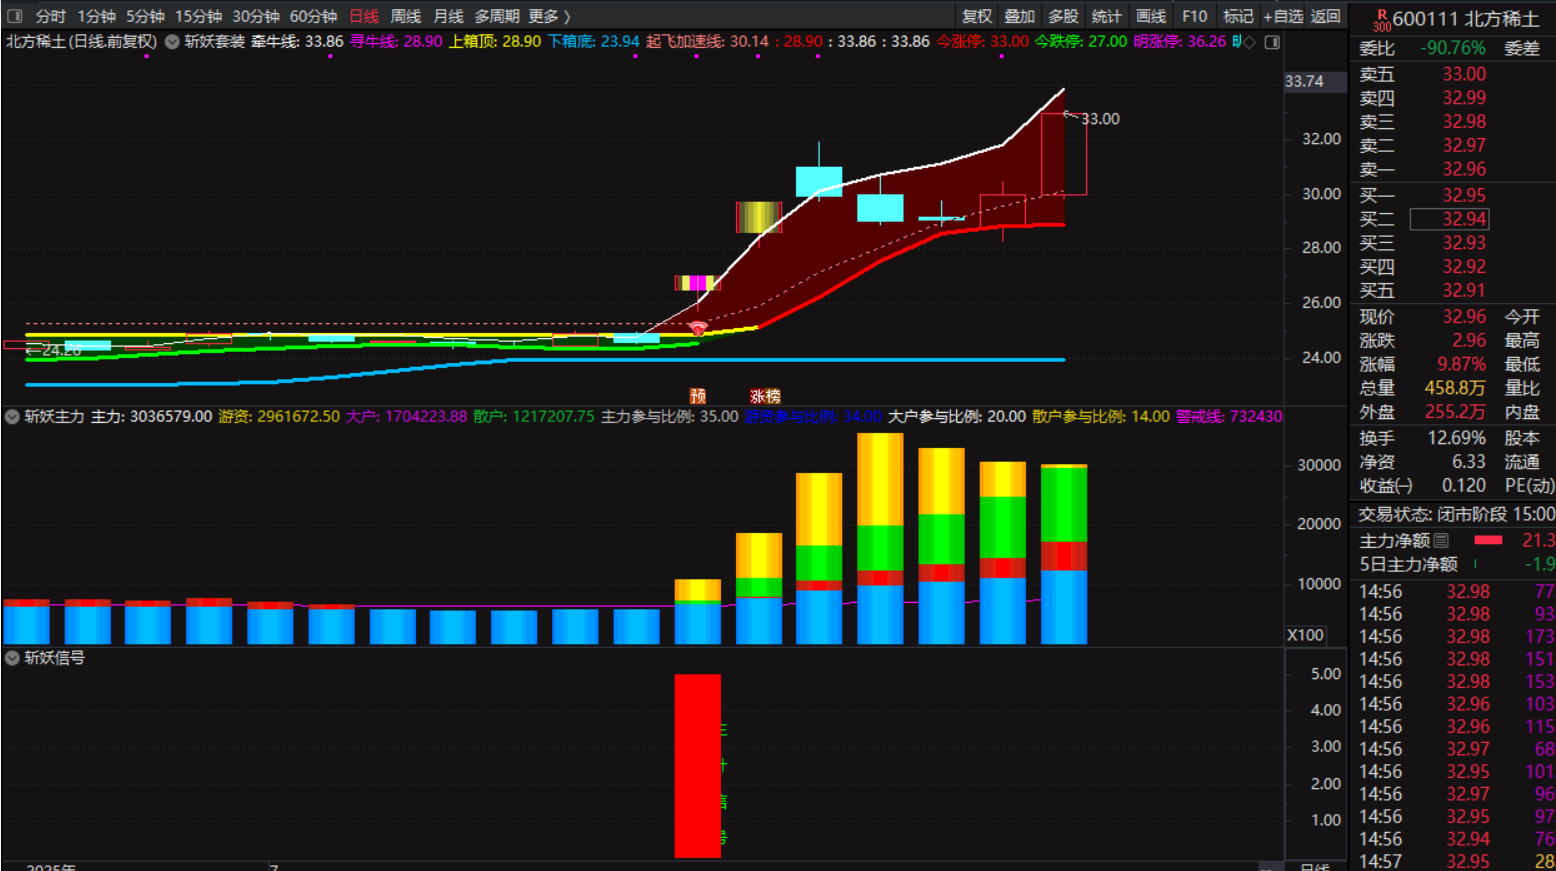Image resolution: width=1556 pixels, height=871 pixels.
Task: Open the 更多 periods menu
Action: [x=549, y=16]
